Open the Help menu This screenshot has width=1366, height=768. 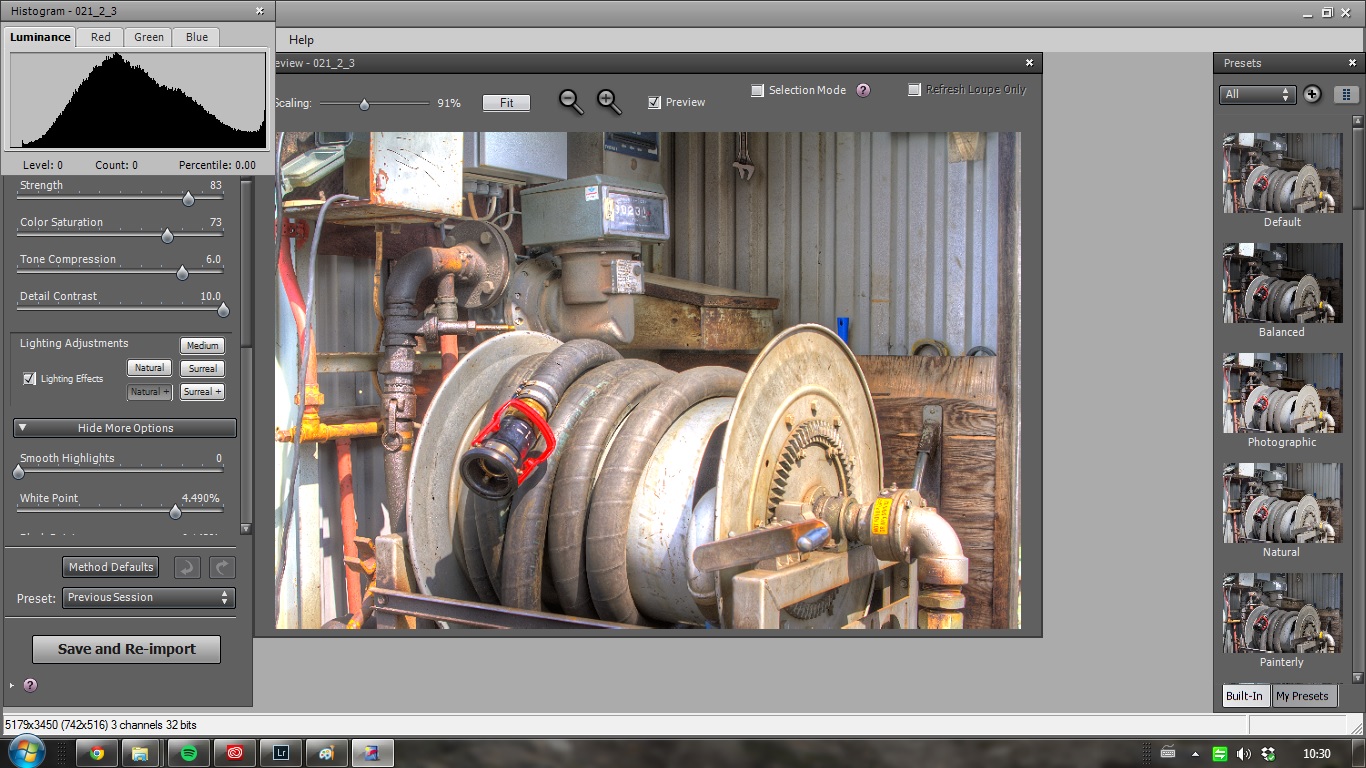301,40
